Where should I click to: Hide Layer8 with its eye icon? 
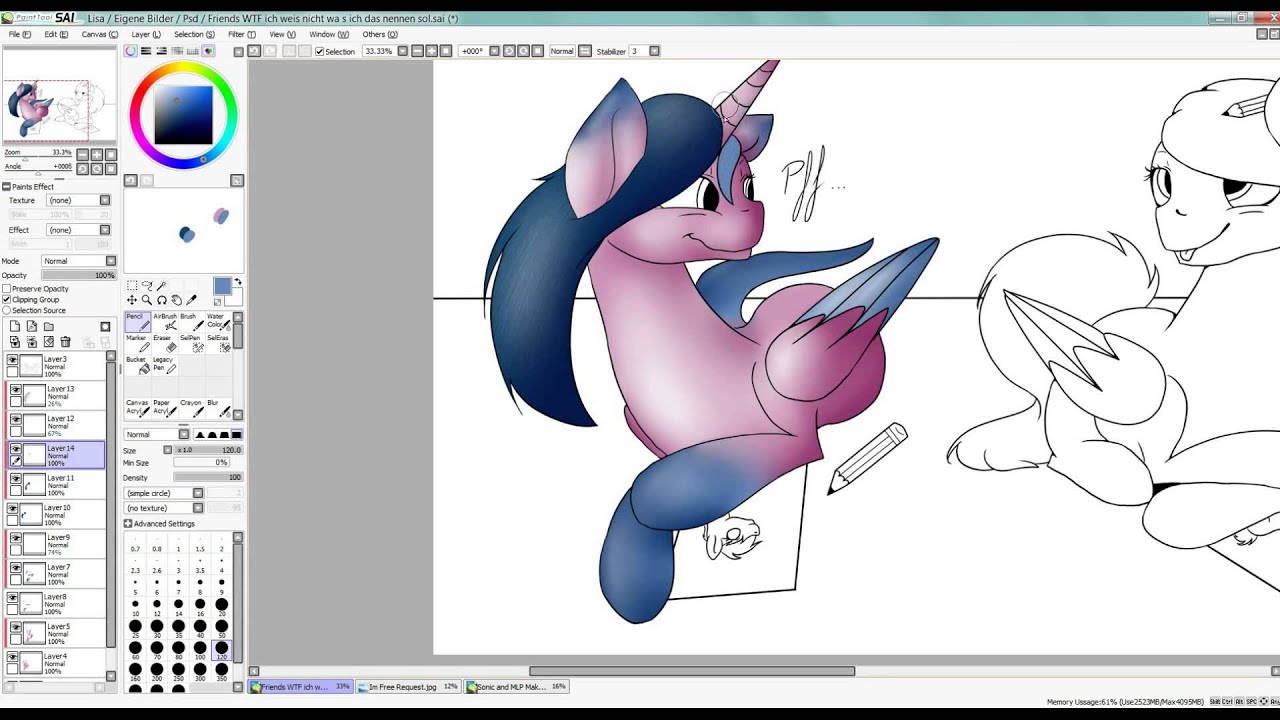coord(13,598)
